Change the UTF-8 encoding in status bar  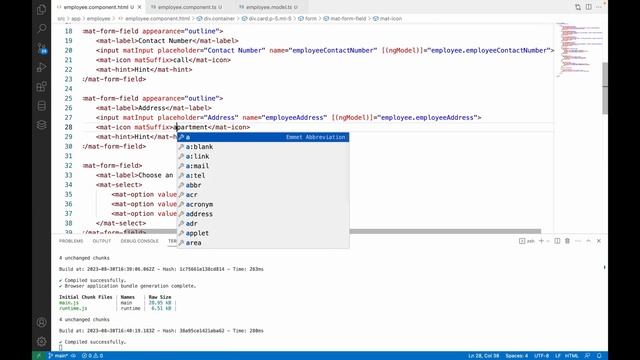click(541, 356)
